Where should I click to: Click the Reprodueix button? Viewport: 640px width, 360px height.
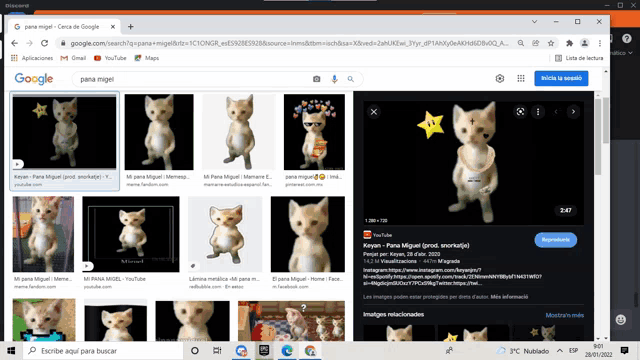(x=556, y=240)
